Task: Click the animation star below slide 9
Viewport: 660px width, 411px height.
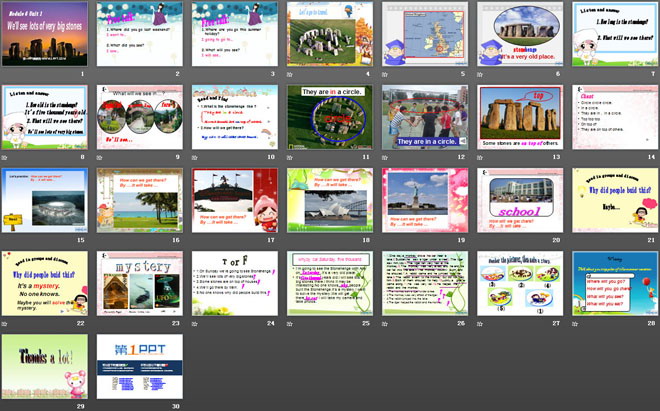Action: point(101,157)
